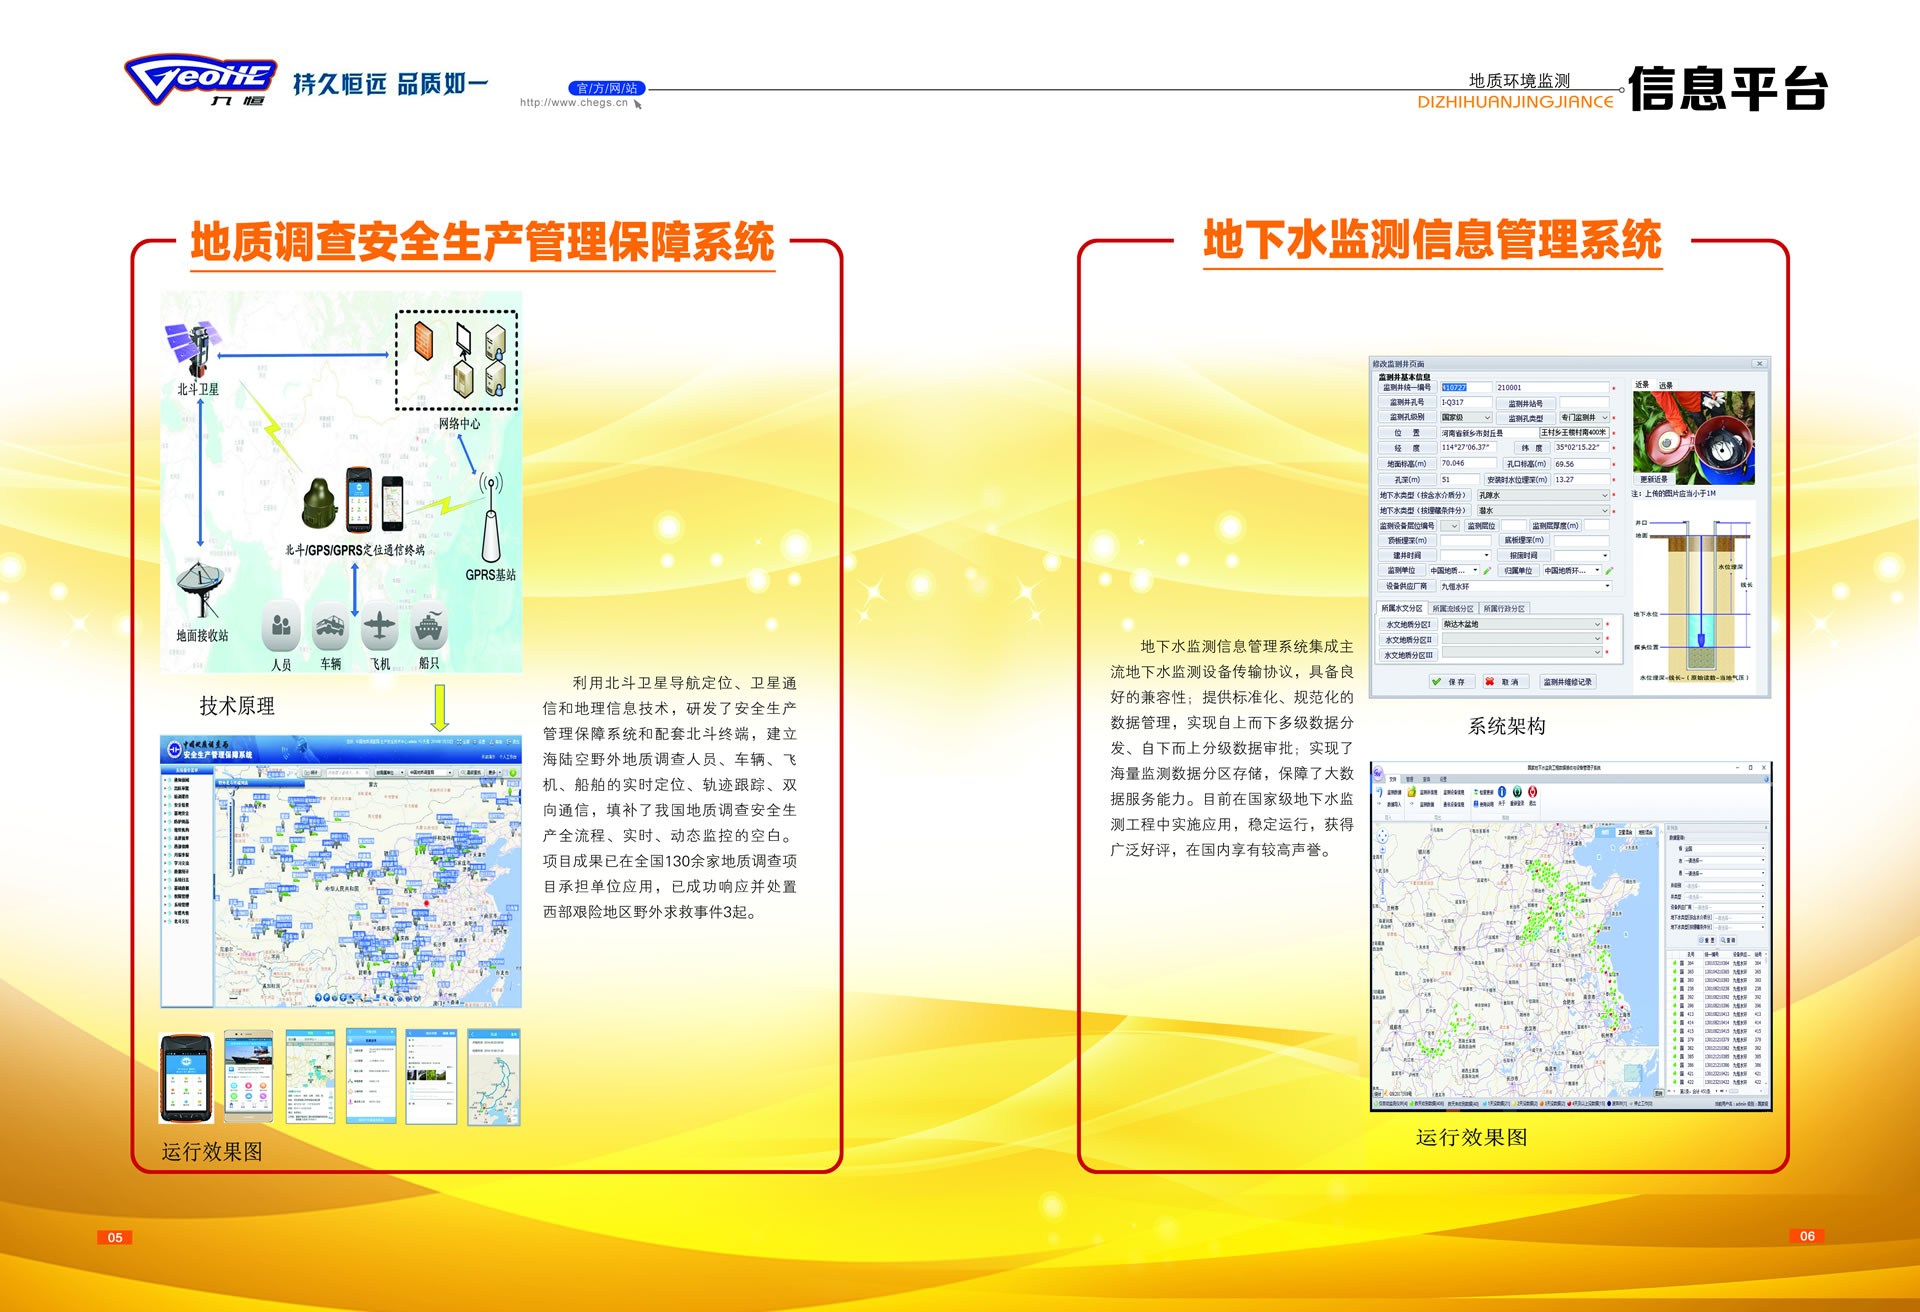The image size is (1920, 1312).
Task: Open the 水文地质分区I dropdown showing 柴达木盆地
Action: pos(1522,624)
